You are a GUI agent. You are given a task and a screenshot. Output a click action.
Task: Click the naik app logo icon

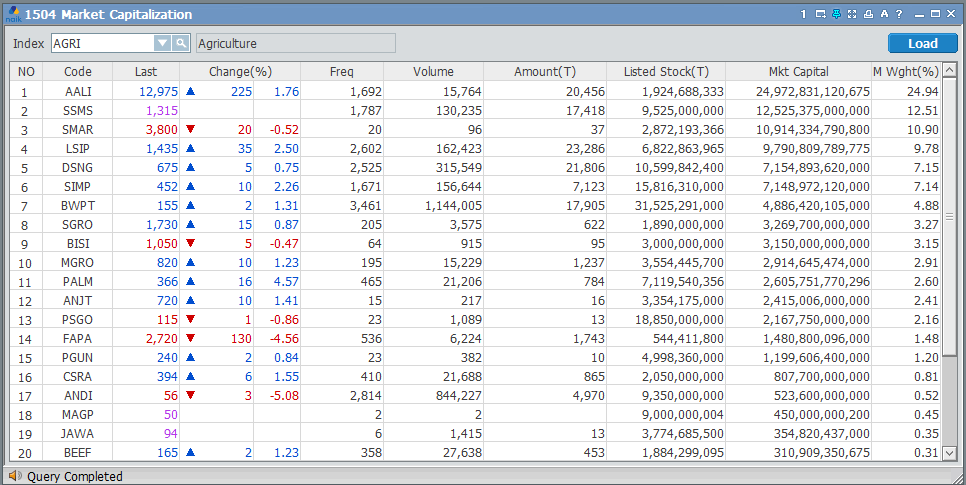coord(12,14)
